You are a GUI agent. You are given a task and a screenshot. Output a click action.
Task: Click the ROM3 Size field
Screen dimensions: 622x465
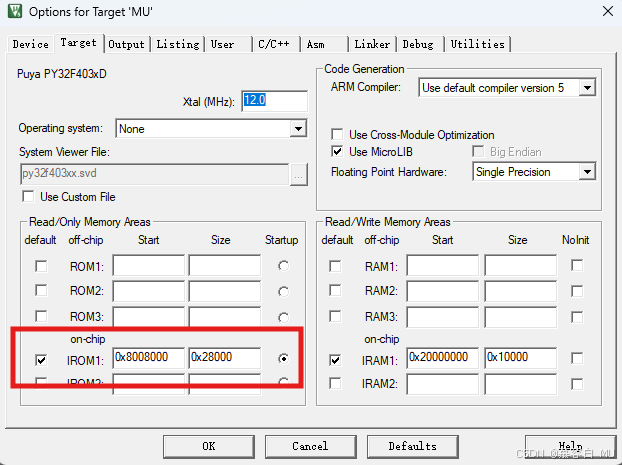225,316
